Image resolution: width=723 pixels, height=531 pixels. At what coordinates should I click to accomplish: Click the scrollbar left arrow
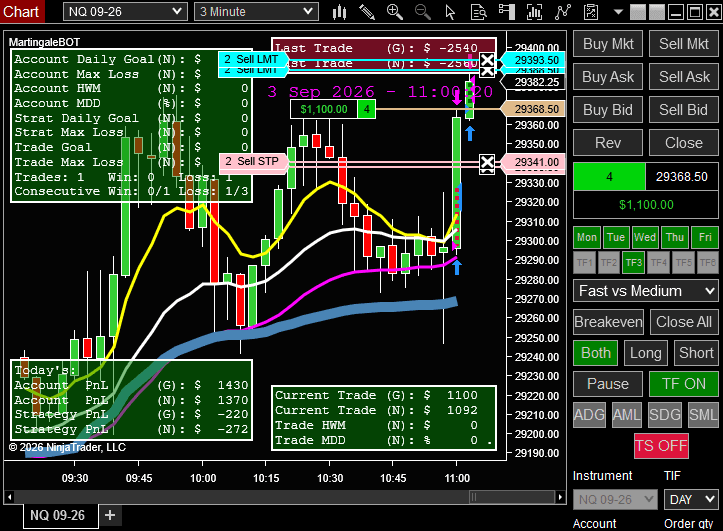(9, 497)
